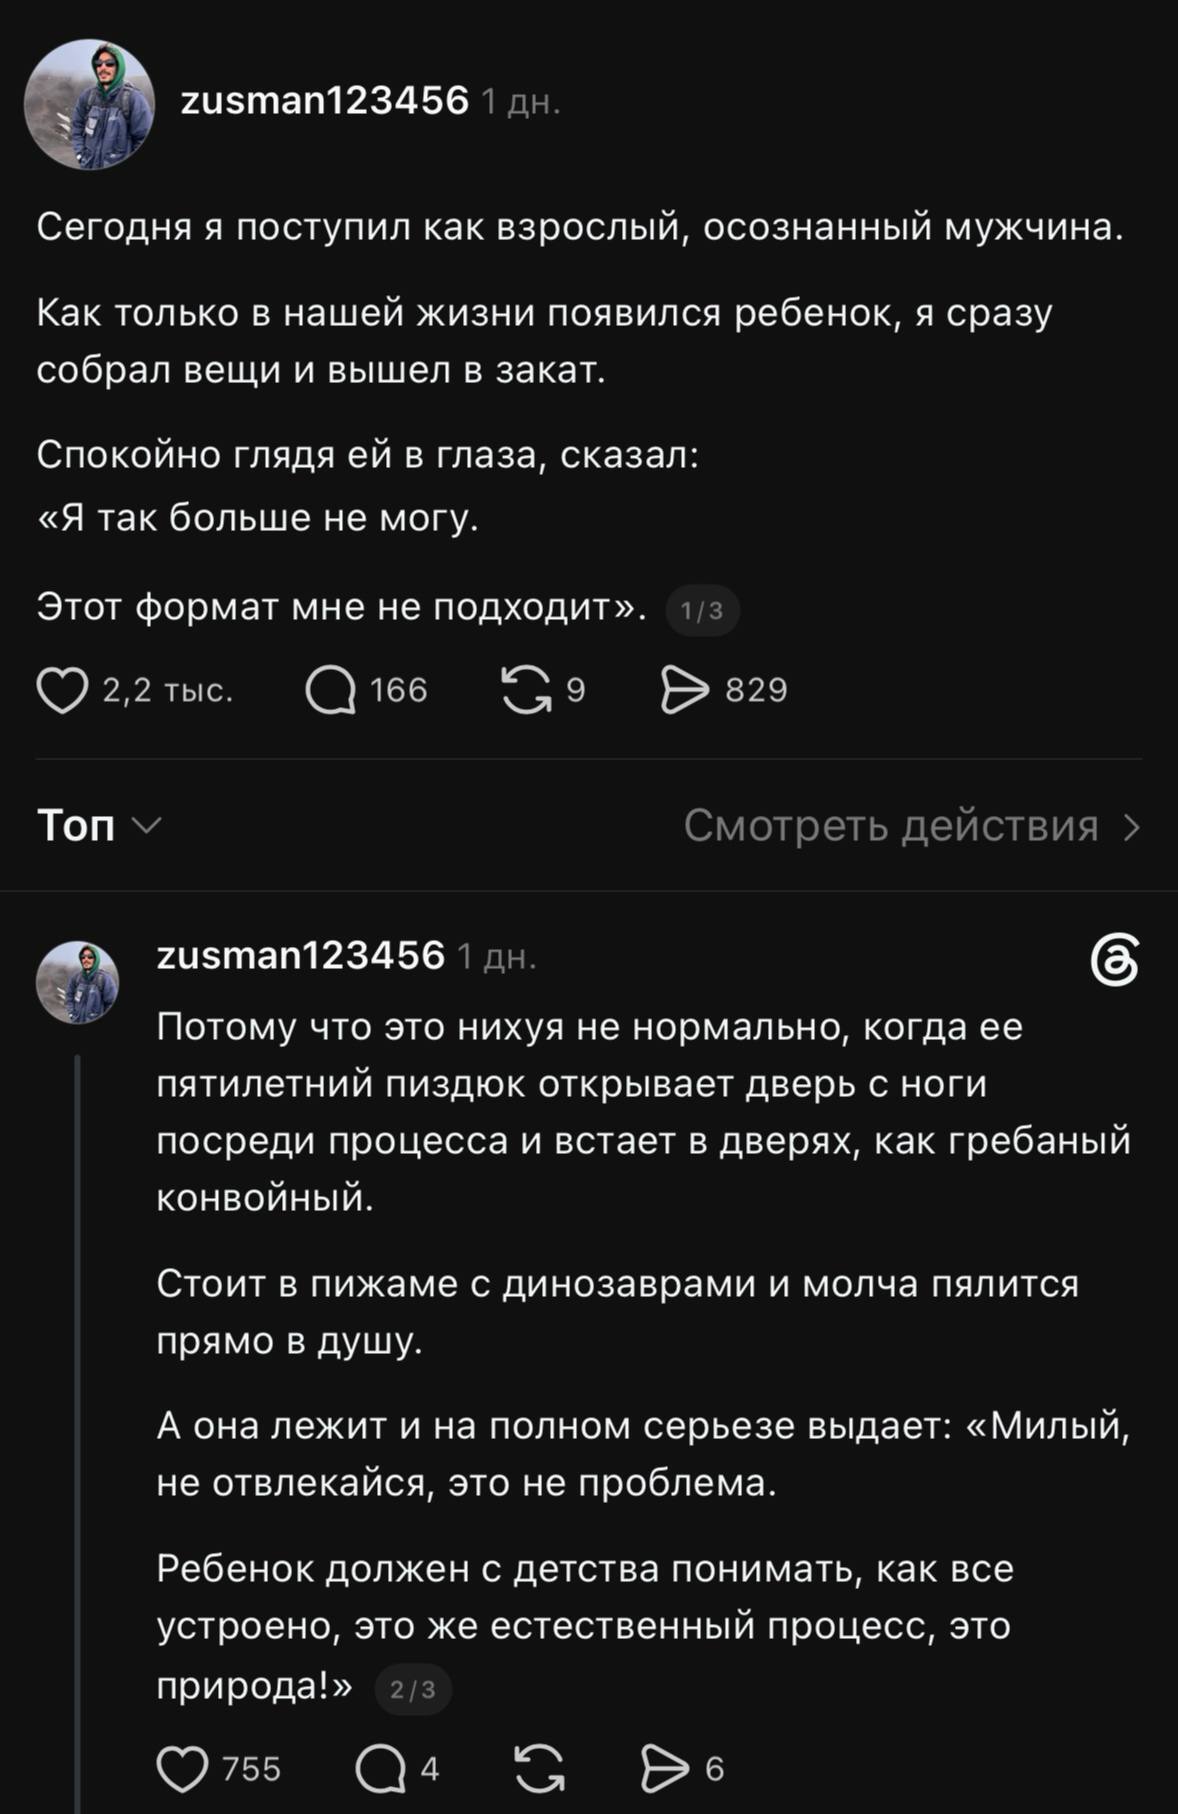Tap the Threads logo icon on reply
Viewport: 1178px width, 1814px height.
pos(1114,960)
